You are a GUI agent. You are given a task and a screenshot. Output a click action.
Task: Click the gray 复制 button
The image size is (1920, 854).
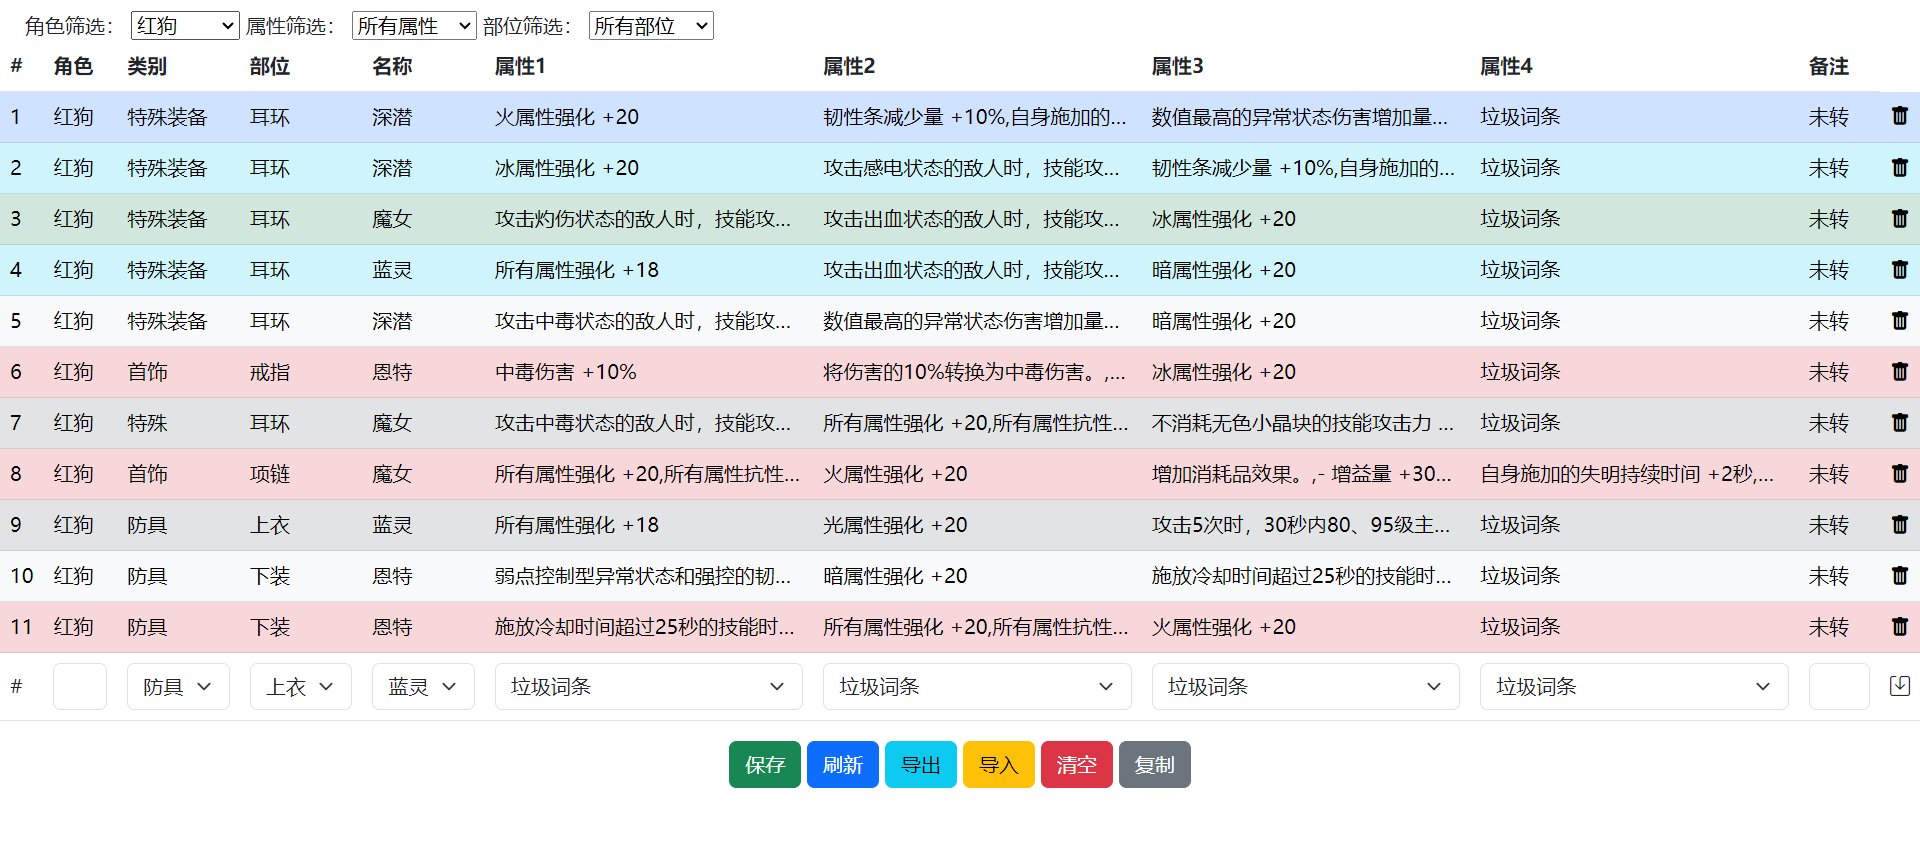click(1155, 765)
